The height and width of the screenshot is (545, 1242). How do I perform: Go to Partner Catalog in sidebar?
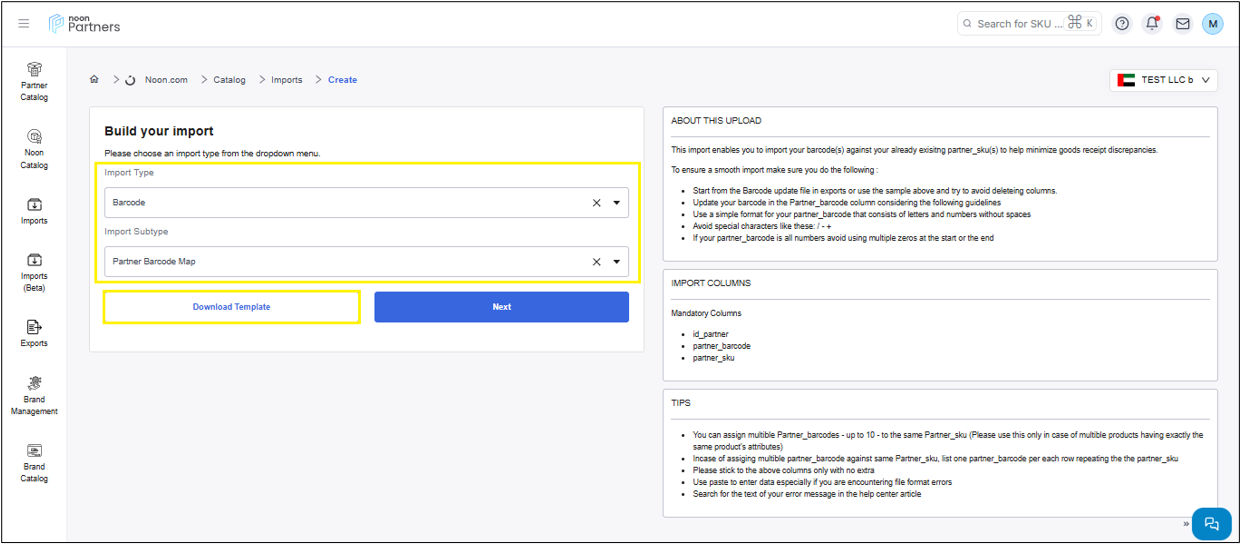34,80
